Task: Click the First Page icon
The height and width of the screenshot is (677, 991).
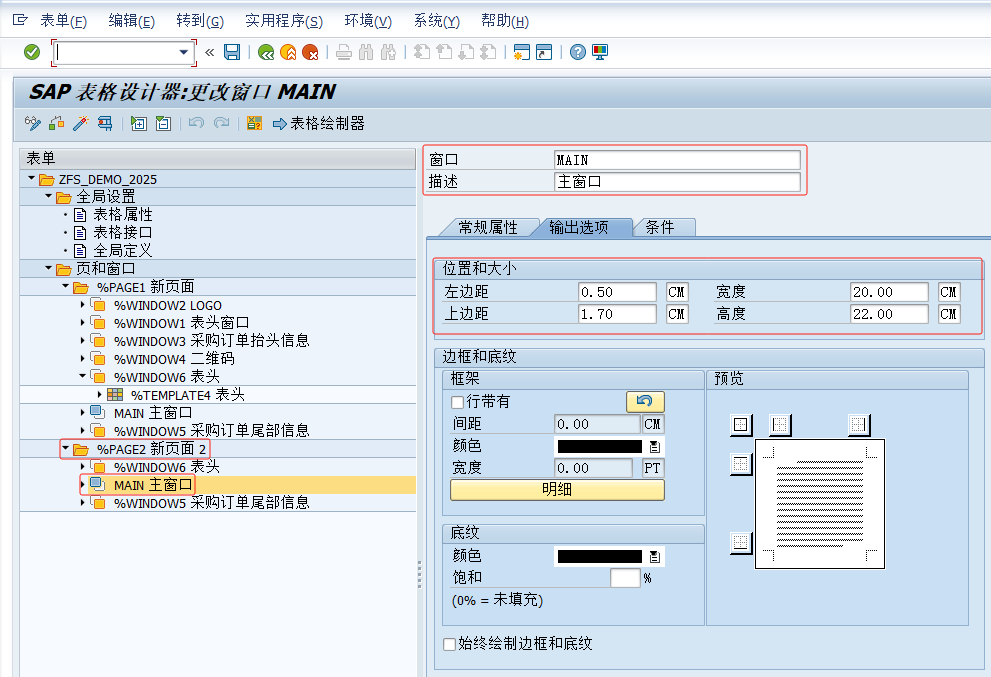Action: coord(422,52)
